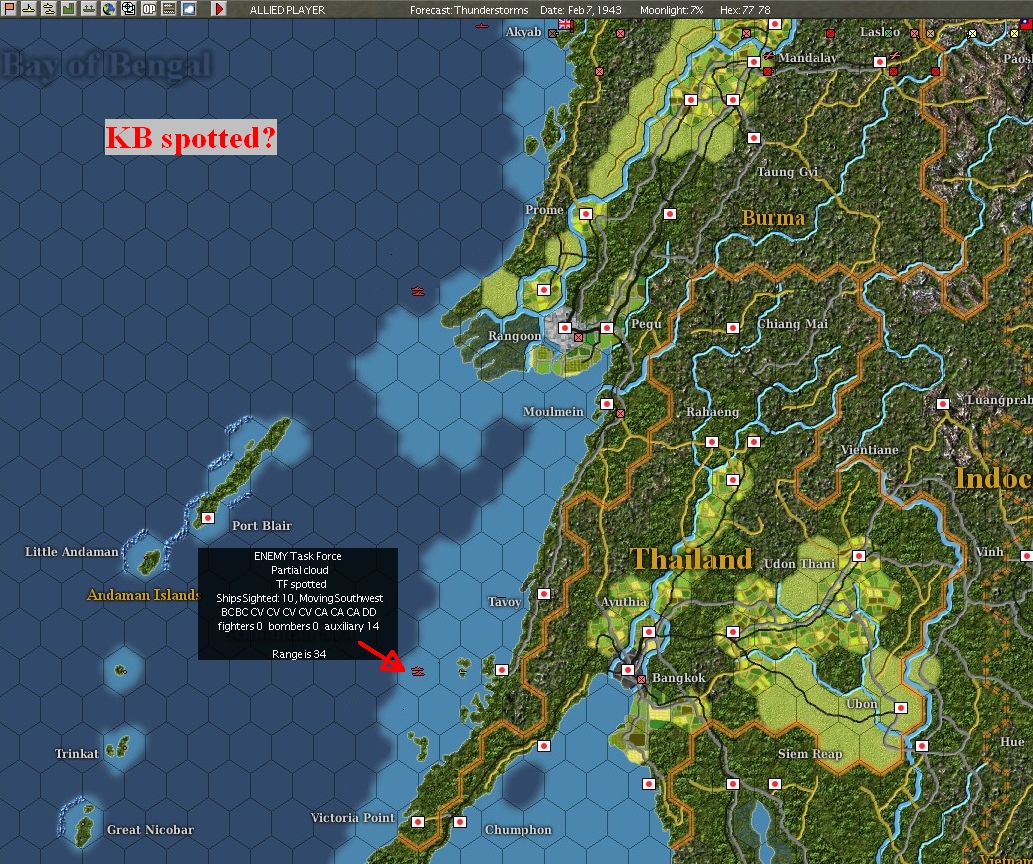
Task: Select the red land unit marker at Moulmein
Action: point(620,413)
